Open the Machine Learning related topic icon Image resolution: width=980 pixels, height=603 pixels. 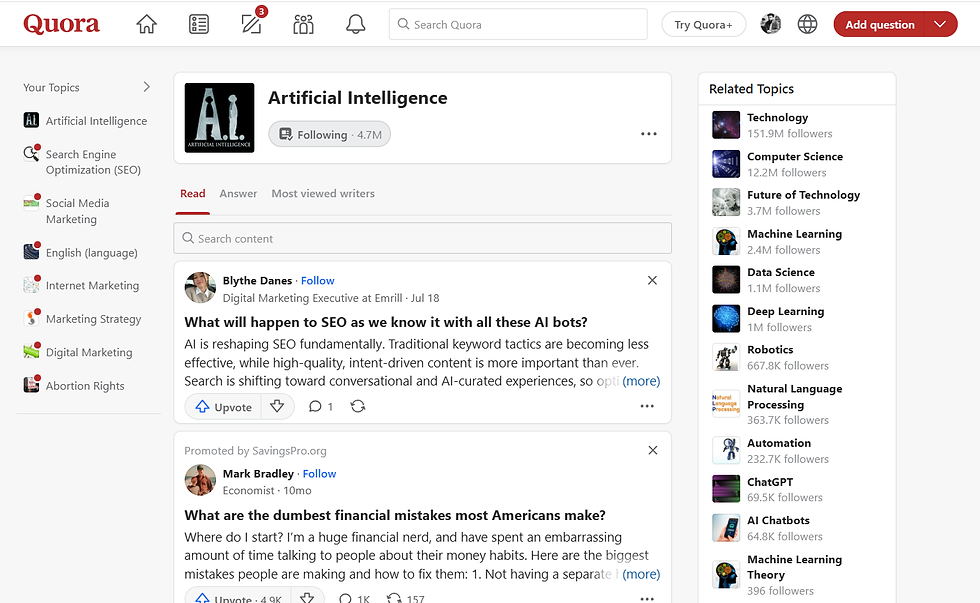[726, 241]
